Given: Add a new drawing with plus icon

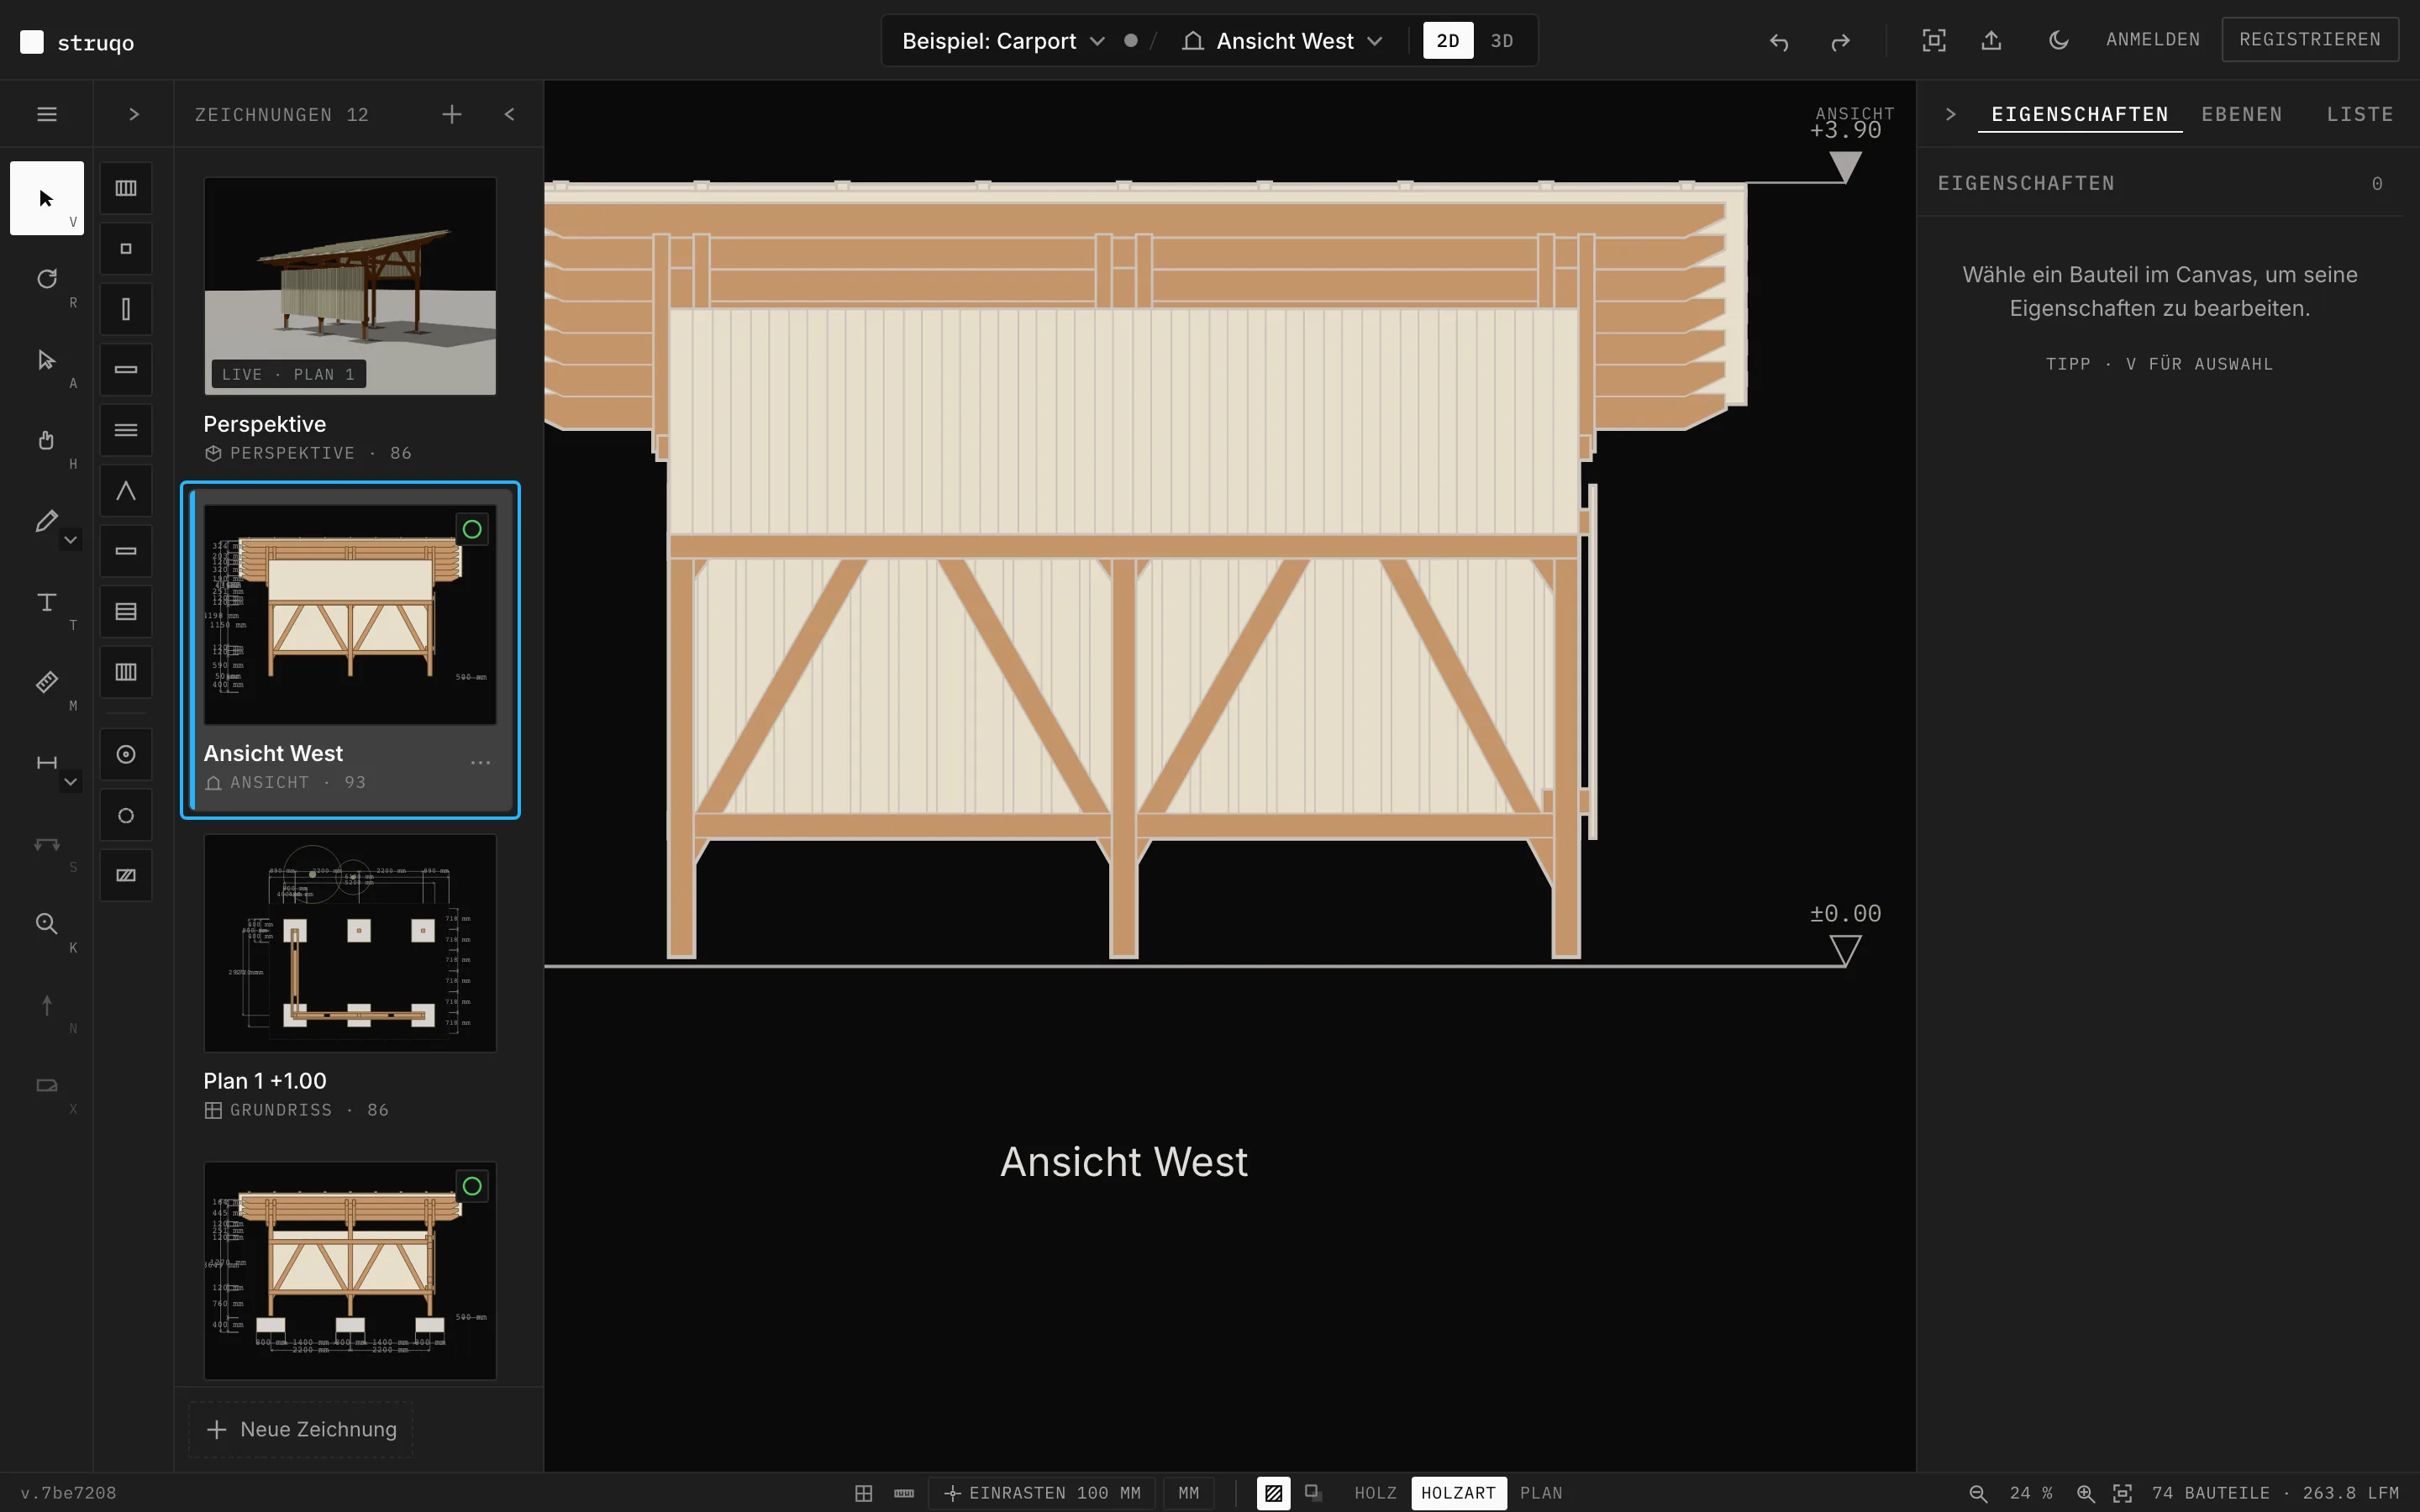Looking at the screenshot, I should point(452,114).
